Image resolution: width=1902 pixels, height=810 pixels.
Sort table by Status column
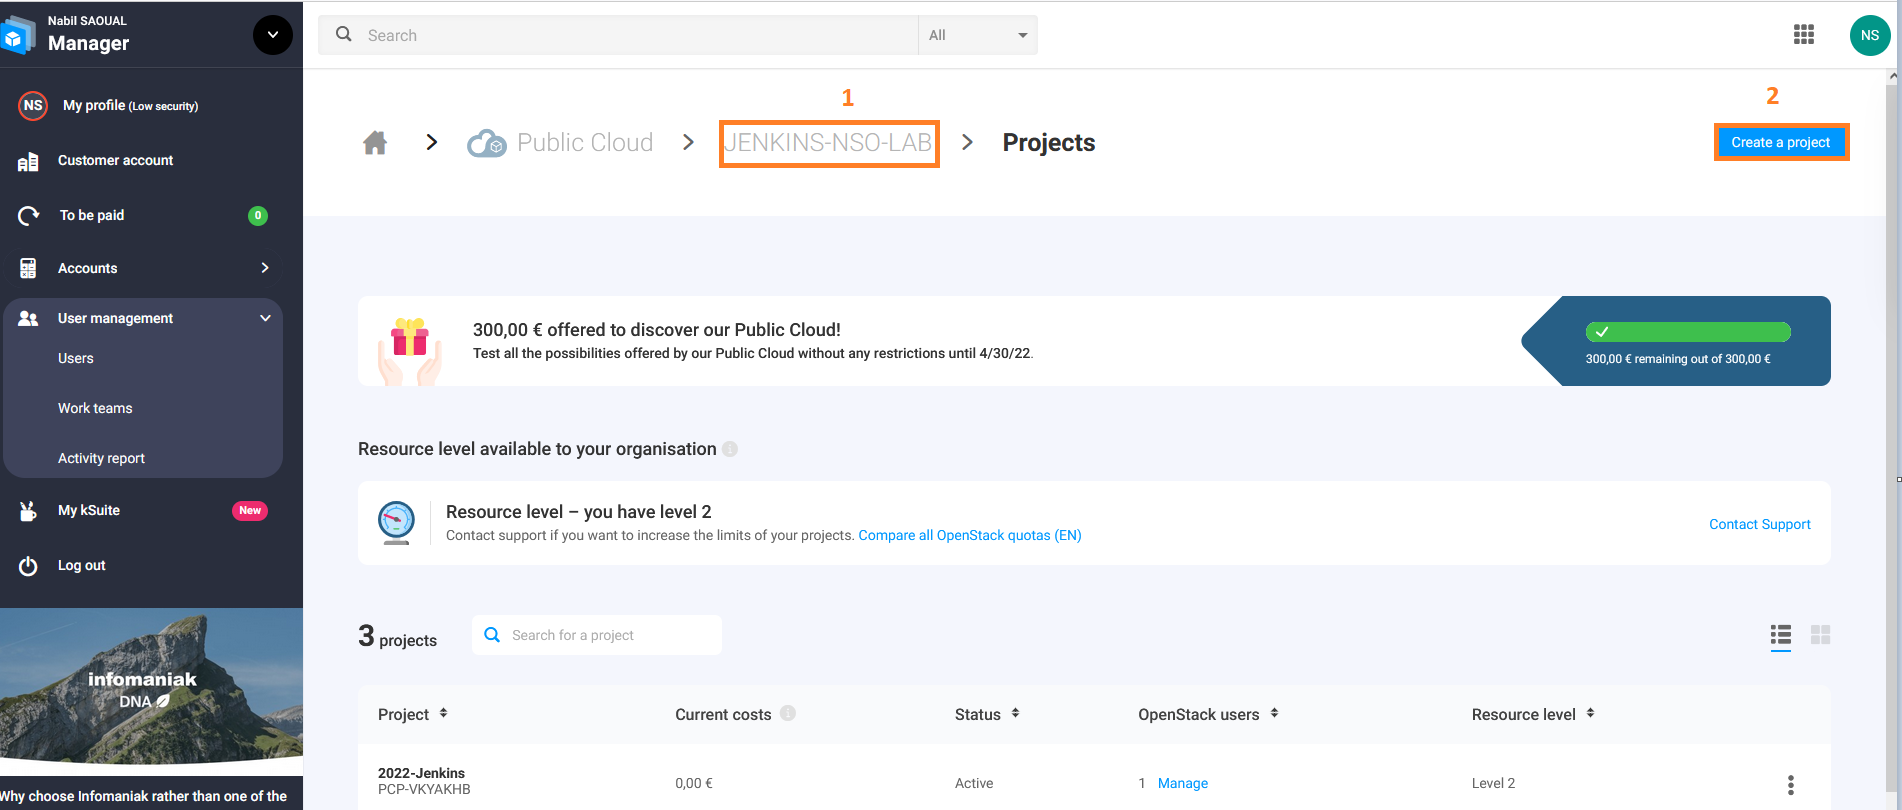(987, 714)
